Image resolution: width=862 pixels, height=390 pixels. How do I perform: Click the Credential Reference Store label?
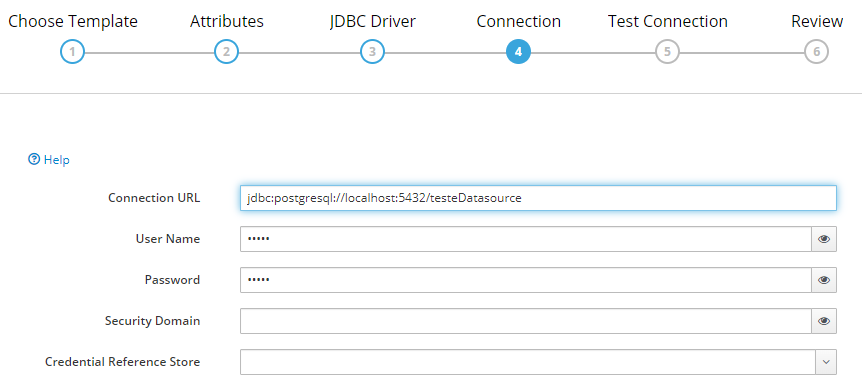(x=123, y=362)
